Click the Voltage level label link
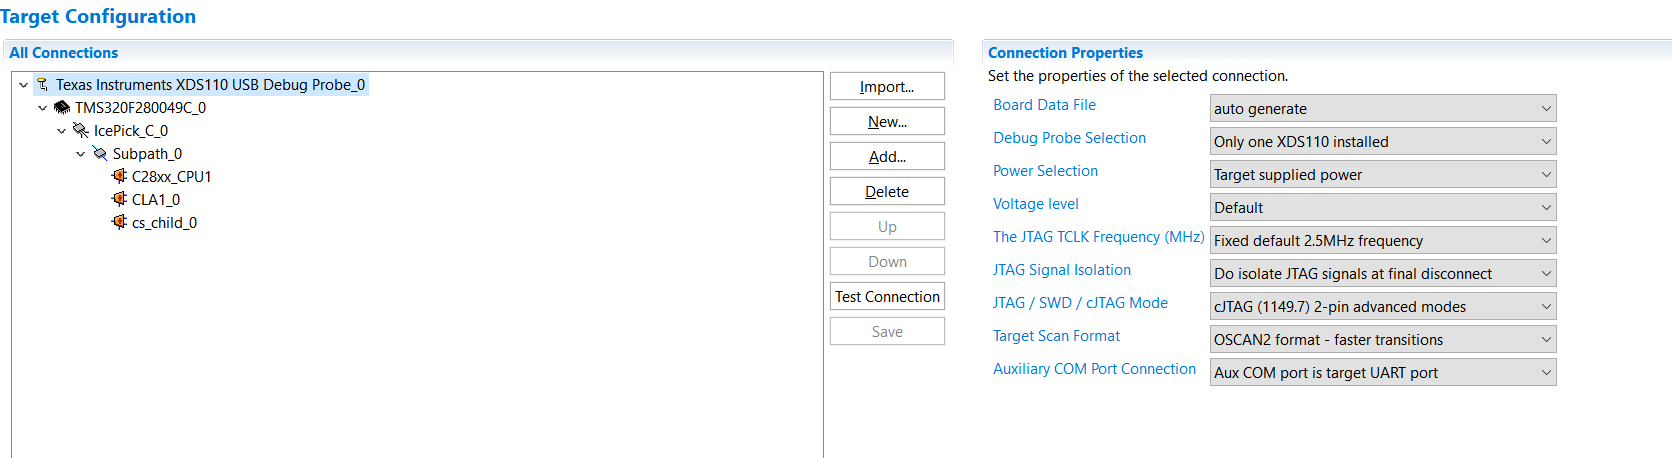The image size is (1672, 458). click(x=1035, y=204)
